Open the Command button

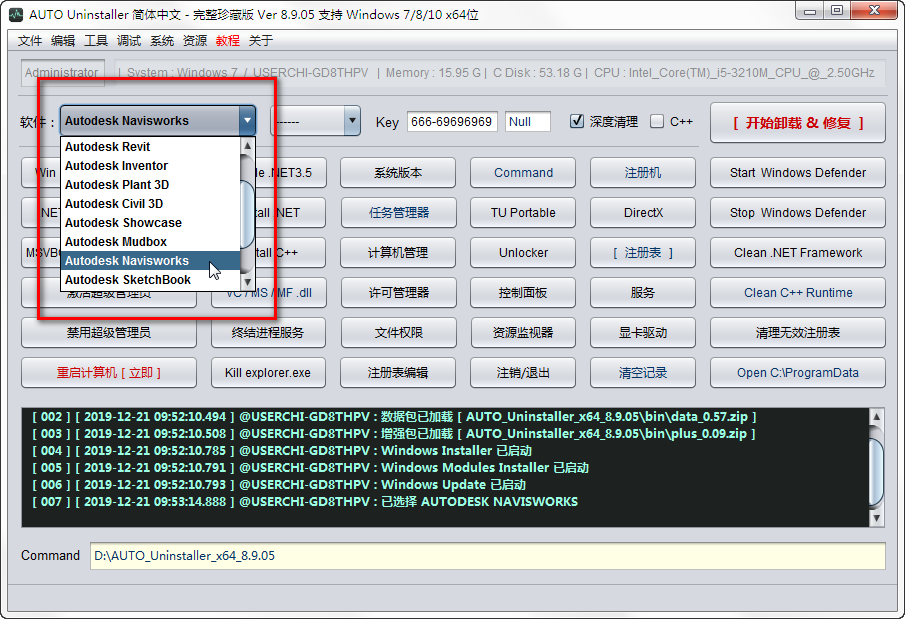coord(523,173)
